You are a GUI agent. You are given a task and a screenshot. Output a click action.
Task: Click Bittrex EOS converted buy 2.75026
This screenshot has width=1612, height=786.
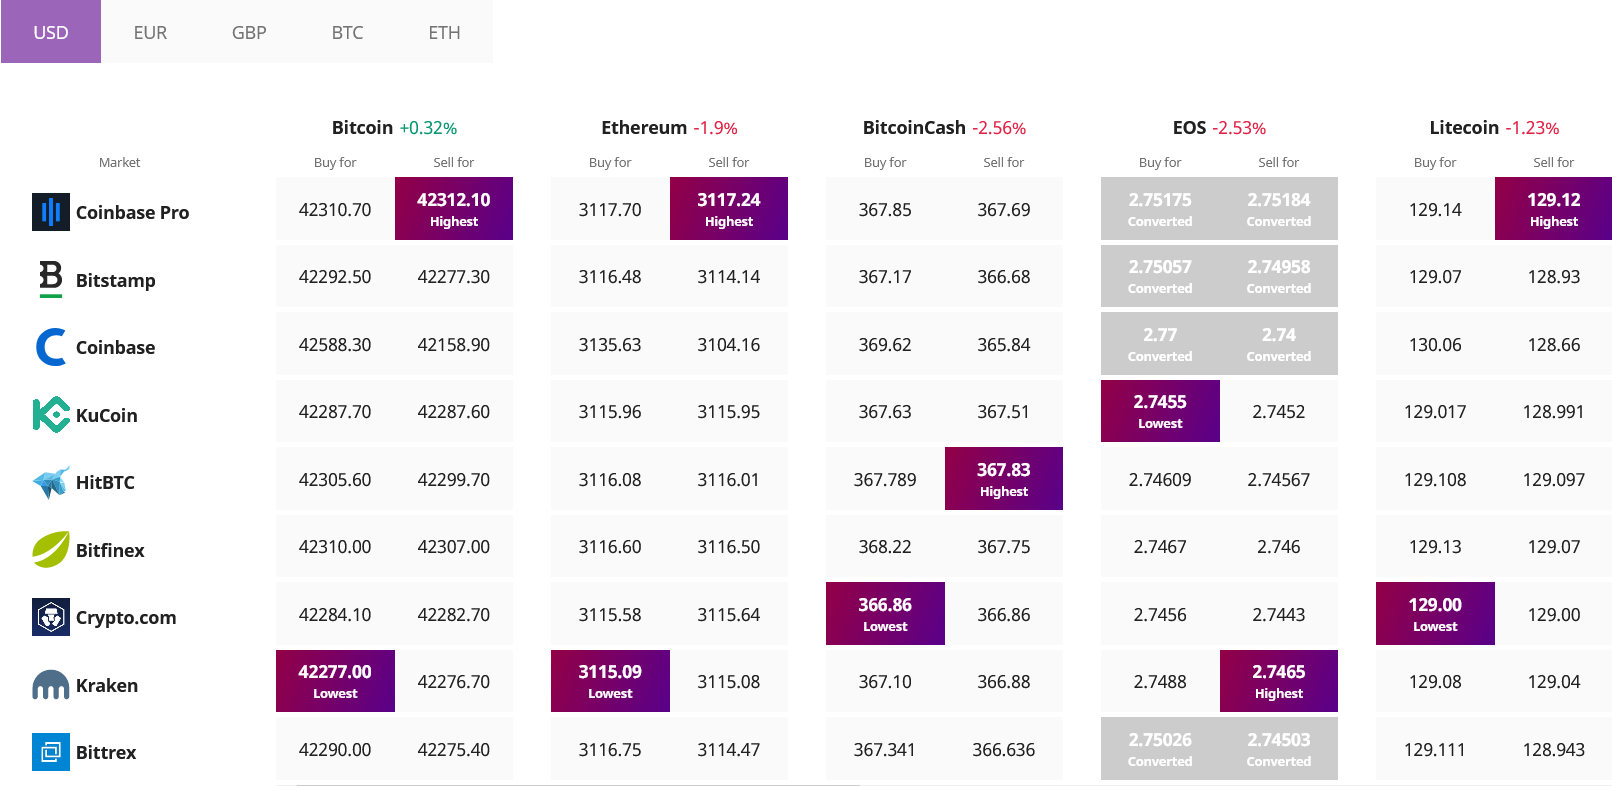pyautogui.click(x=1160, y=748)
